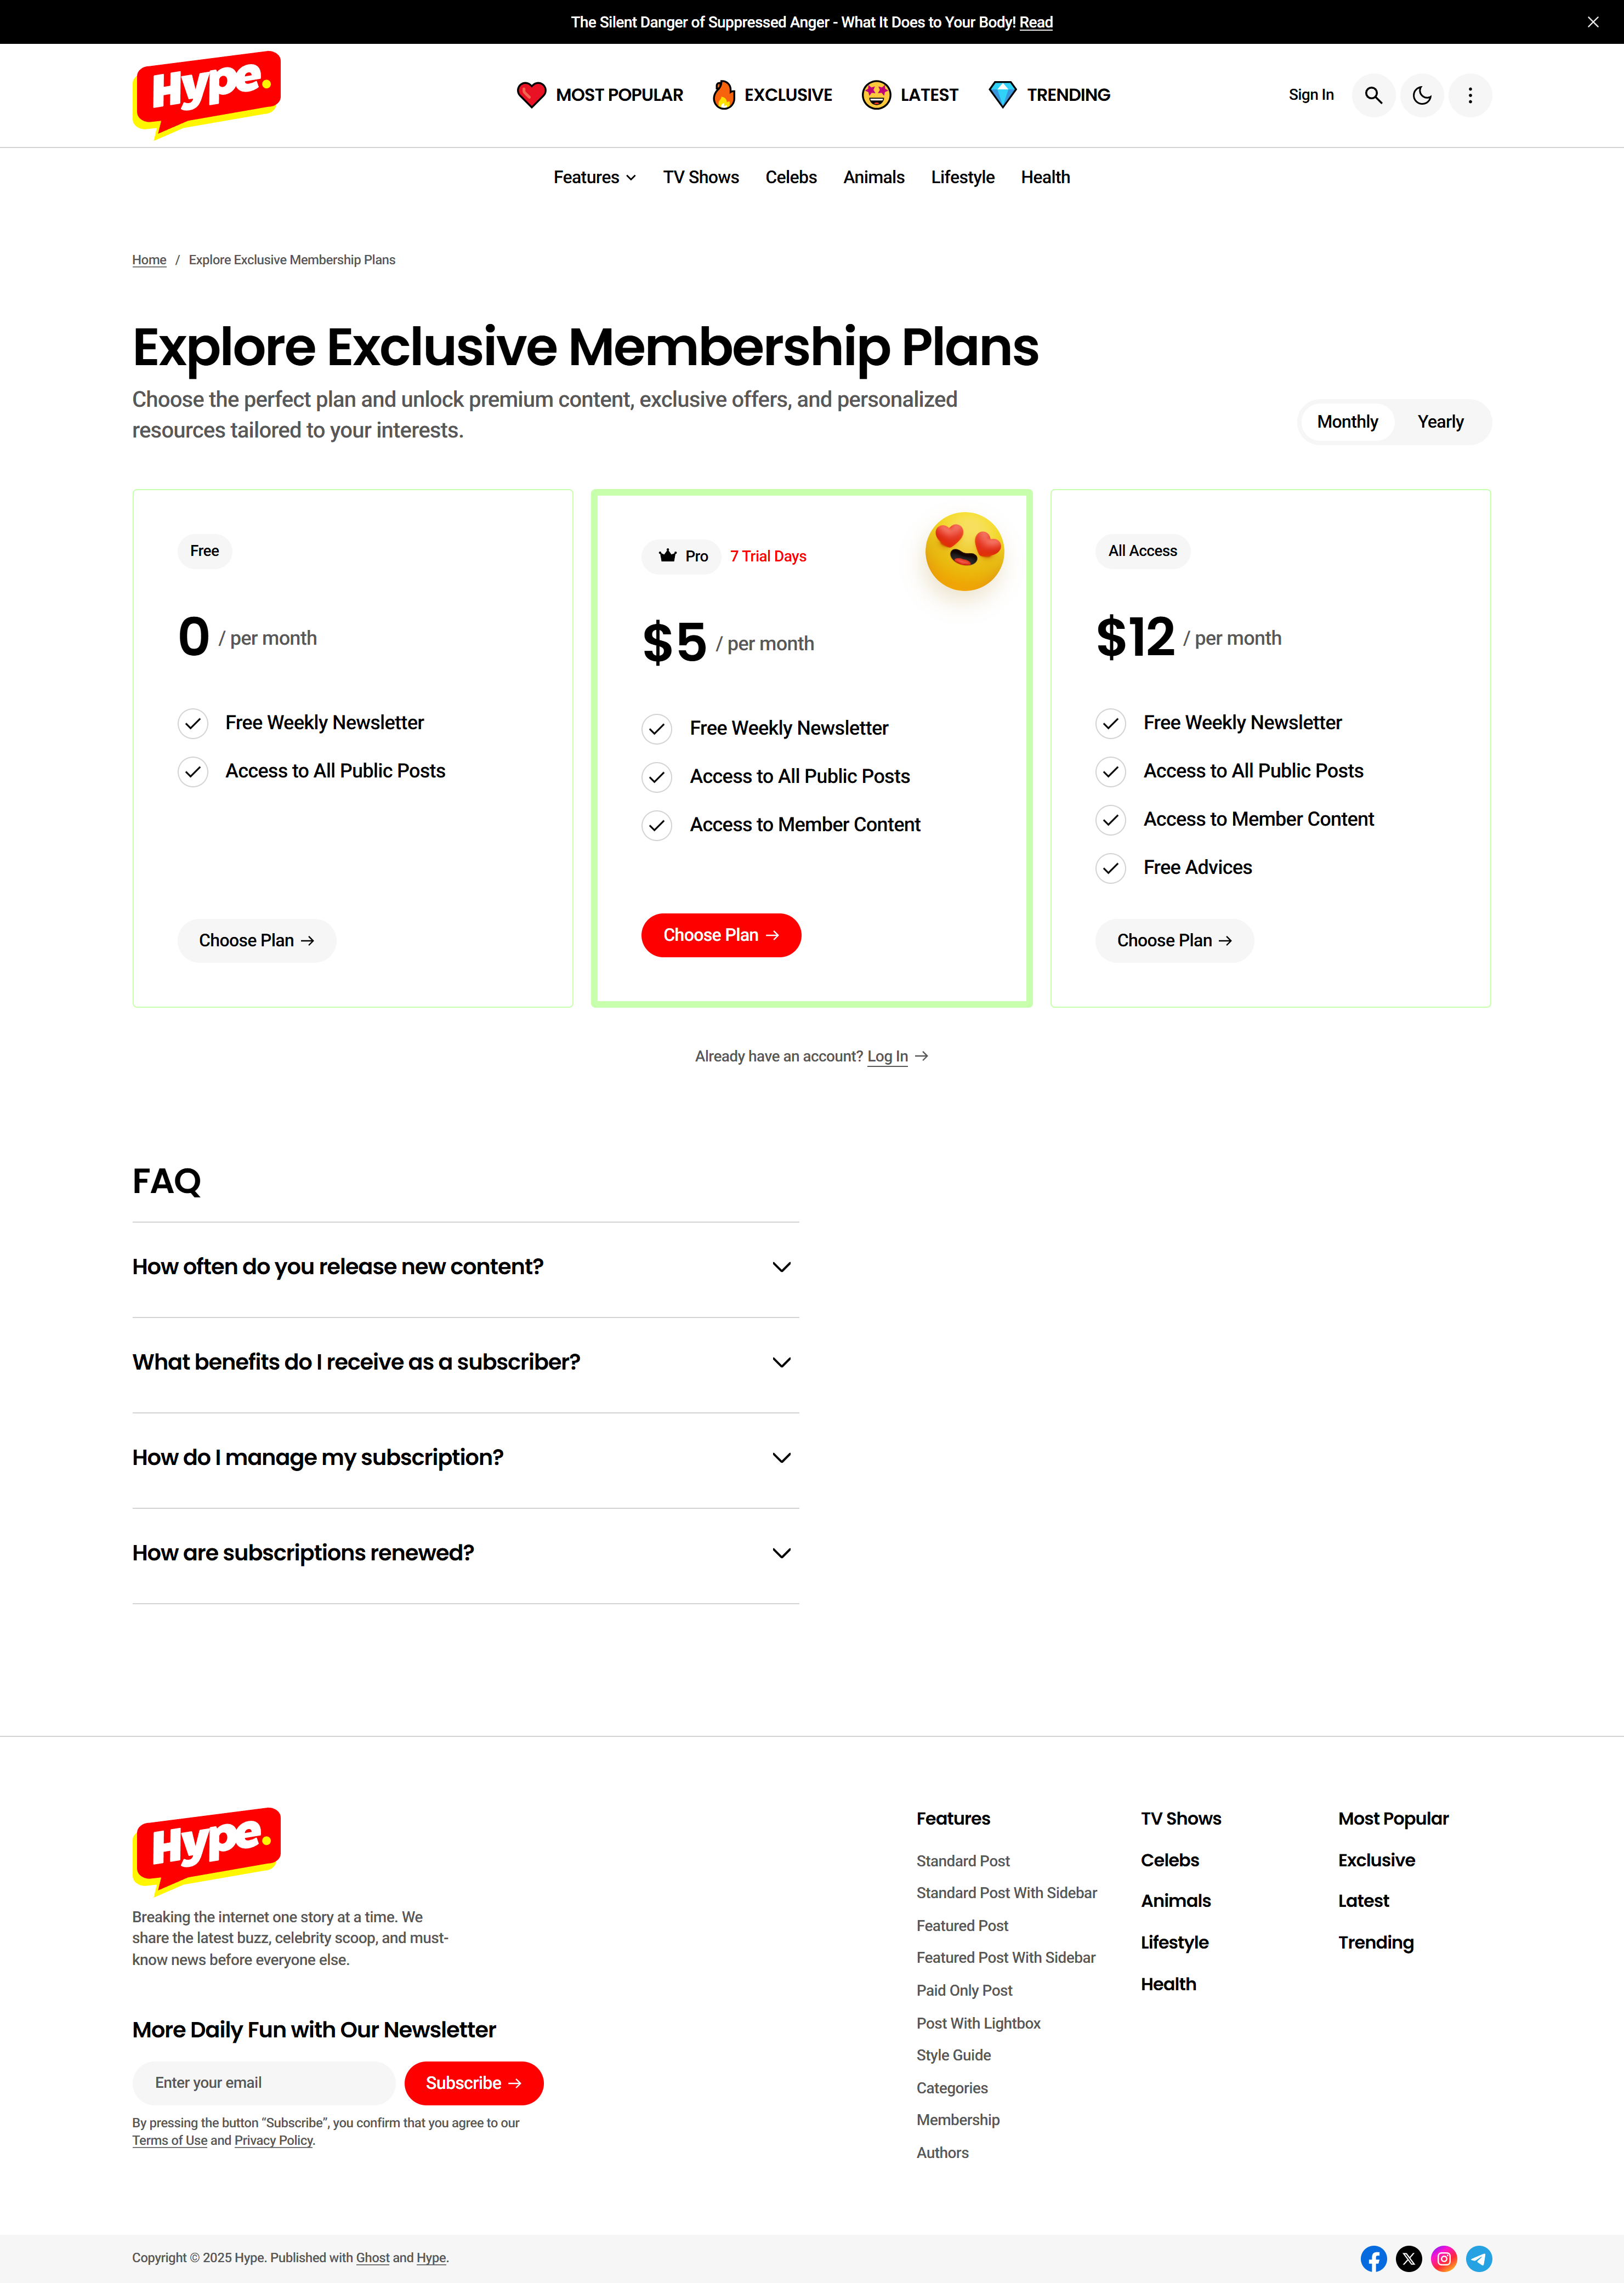Open the three-dot more options menu

(x=1469, y=95)
